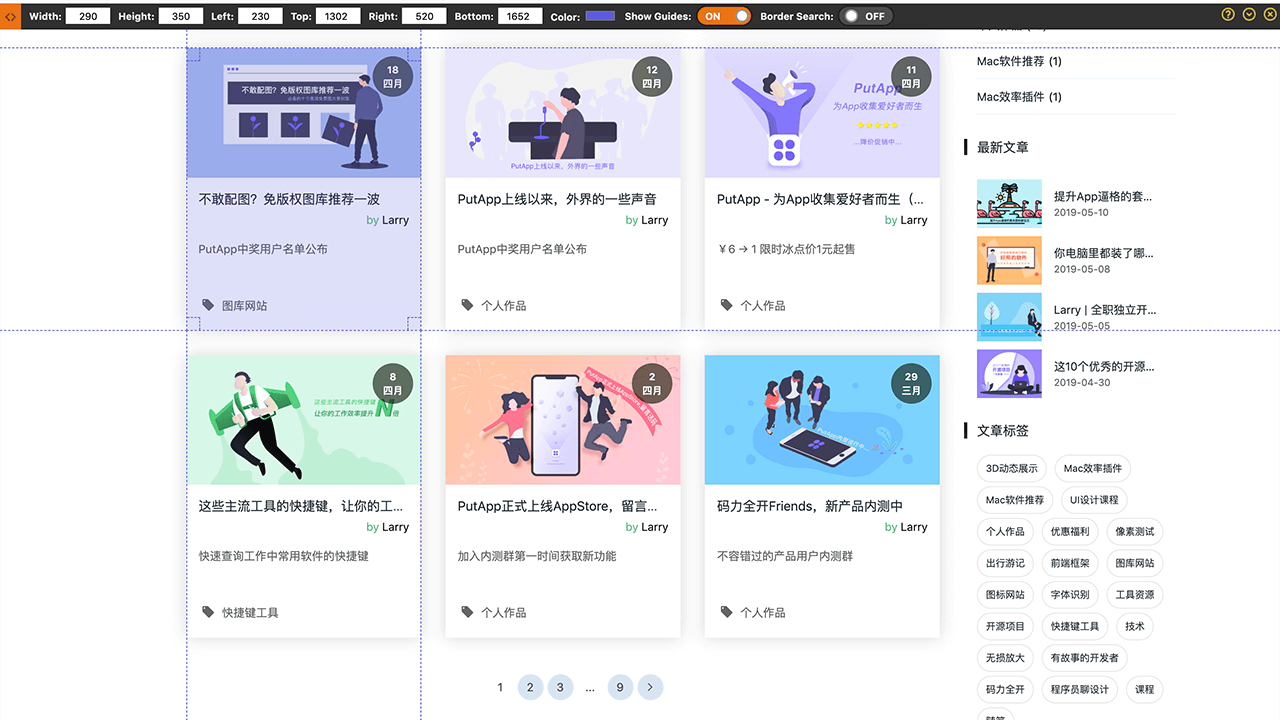
Task: Go to next page with the arrow button
Action: click(x=650, y=687)
